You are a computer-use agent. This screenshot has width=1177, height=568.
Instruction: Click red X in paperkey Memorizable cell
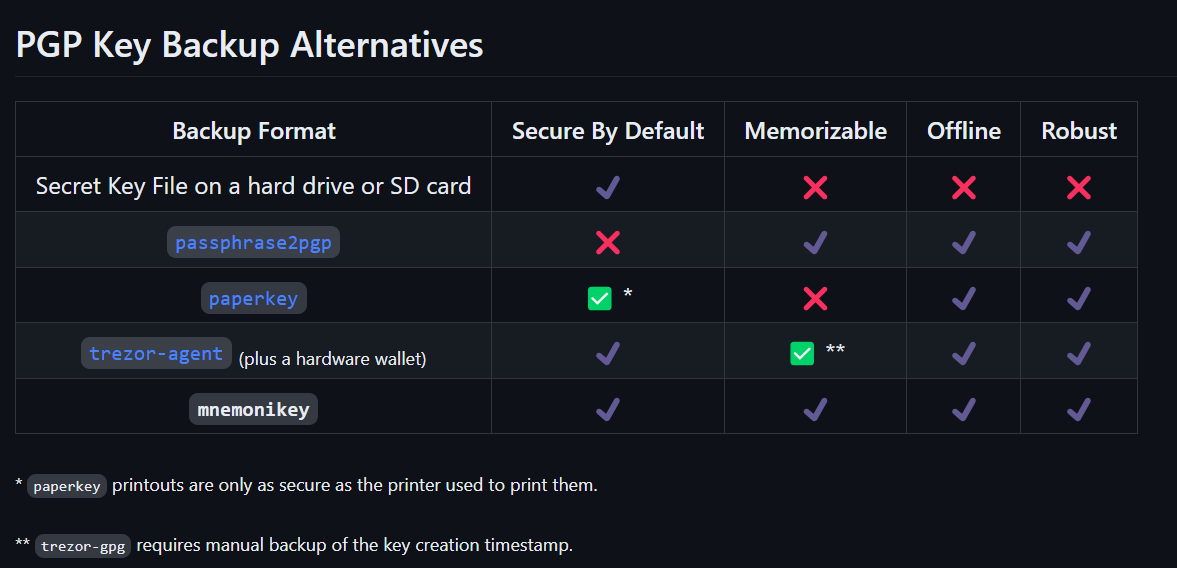[x=815, y=298]
